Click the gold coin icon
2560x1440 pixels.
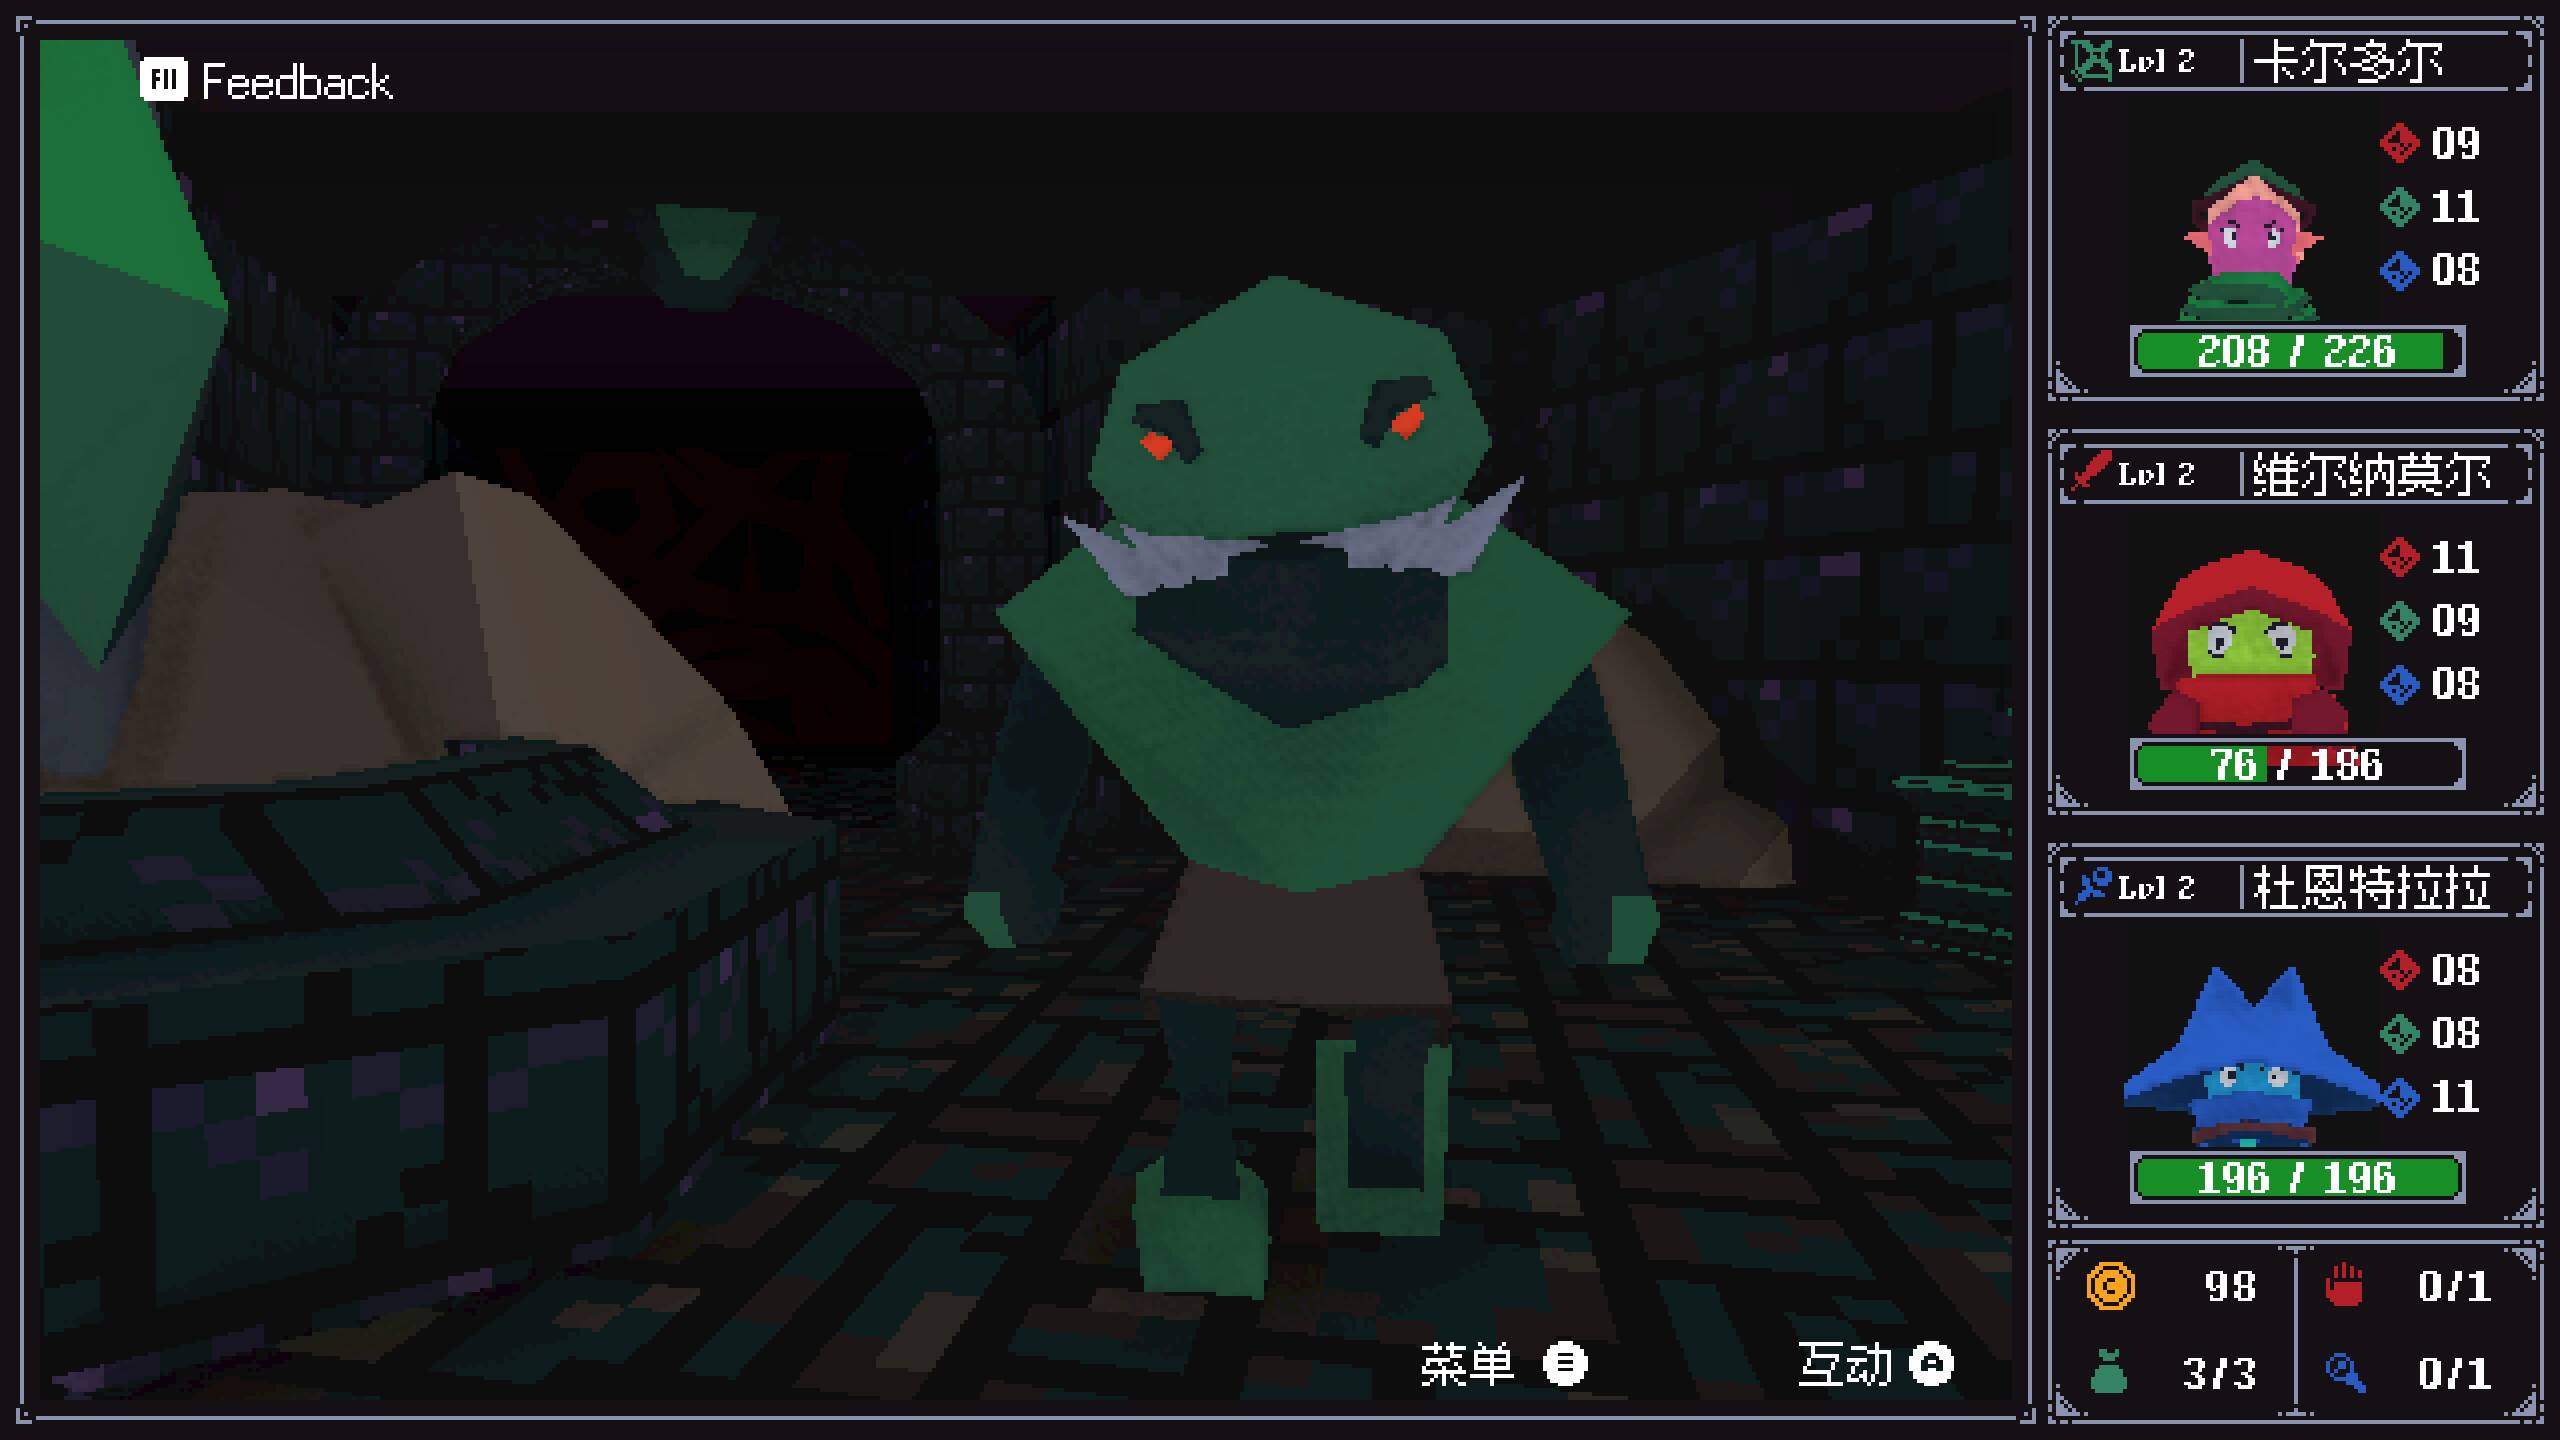pyautogui.click(x=2110, y=1286)
